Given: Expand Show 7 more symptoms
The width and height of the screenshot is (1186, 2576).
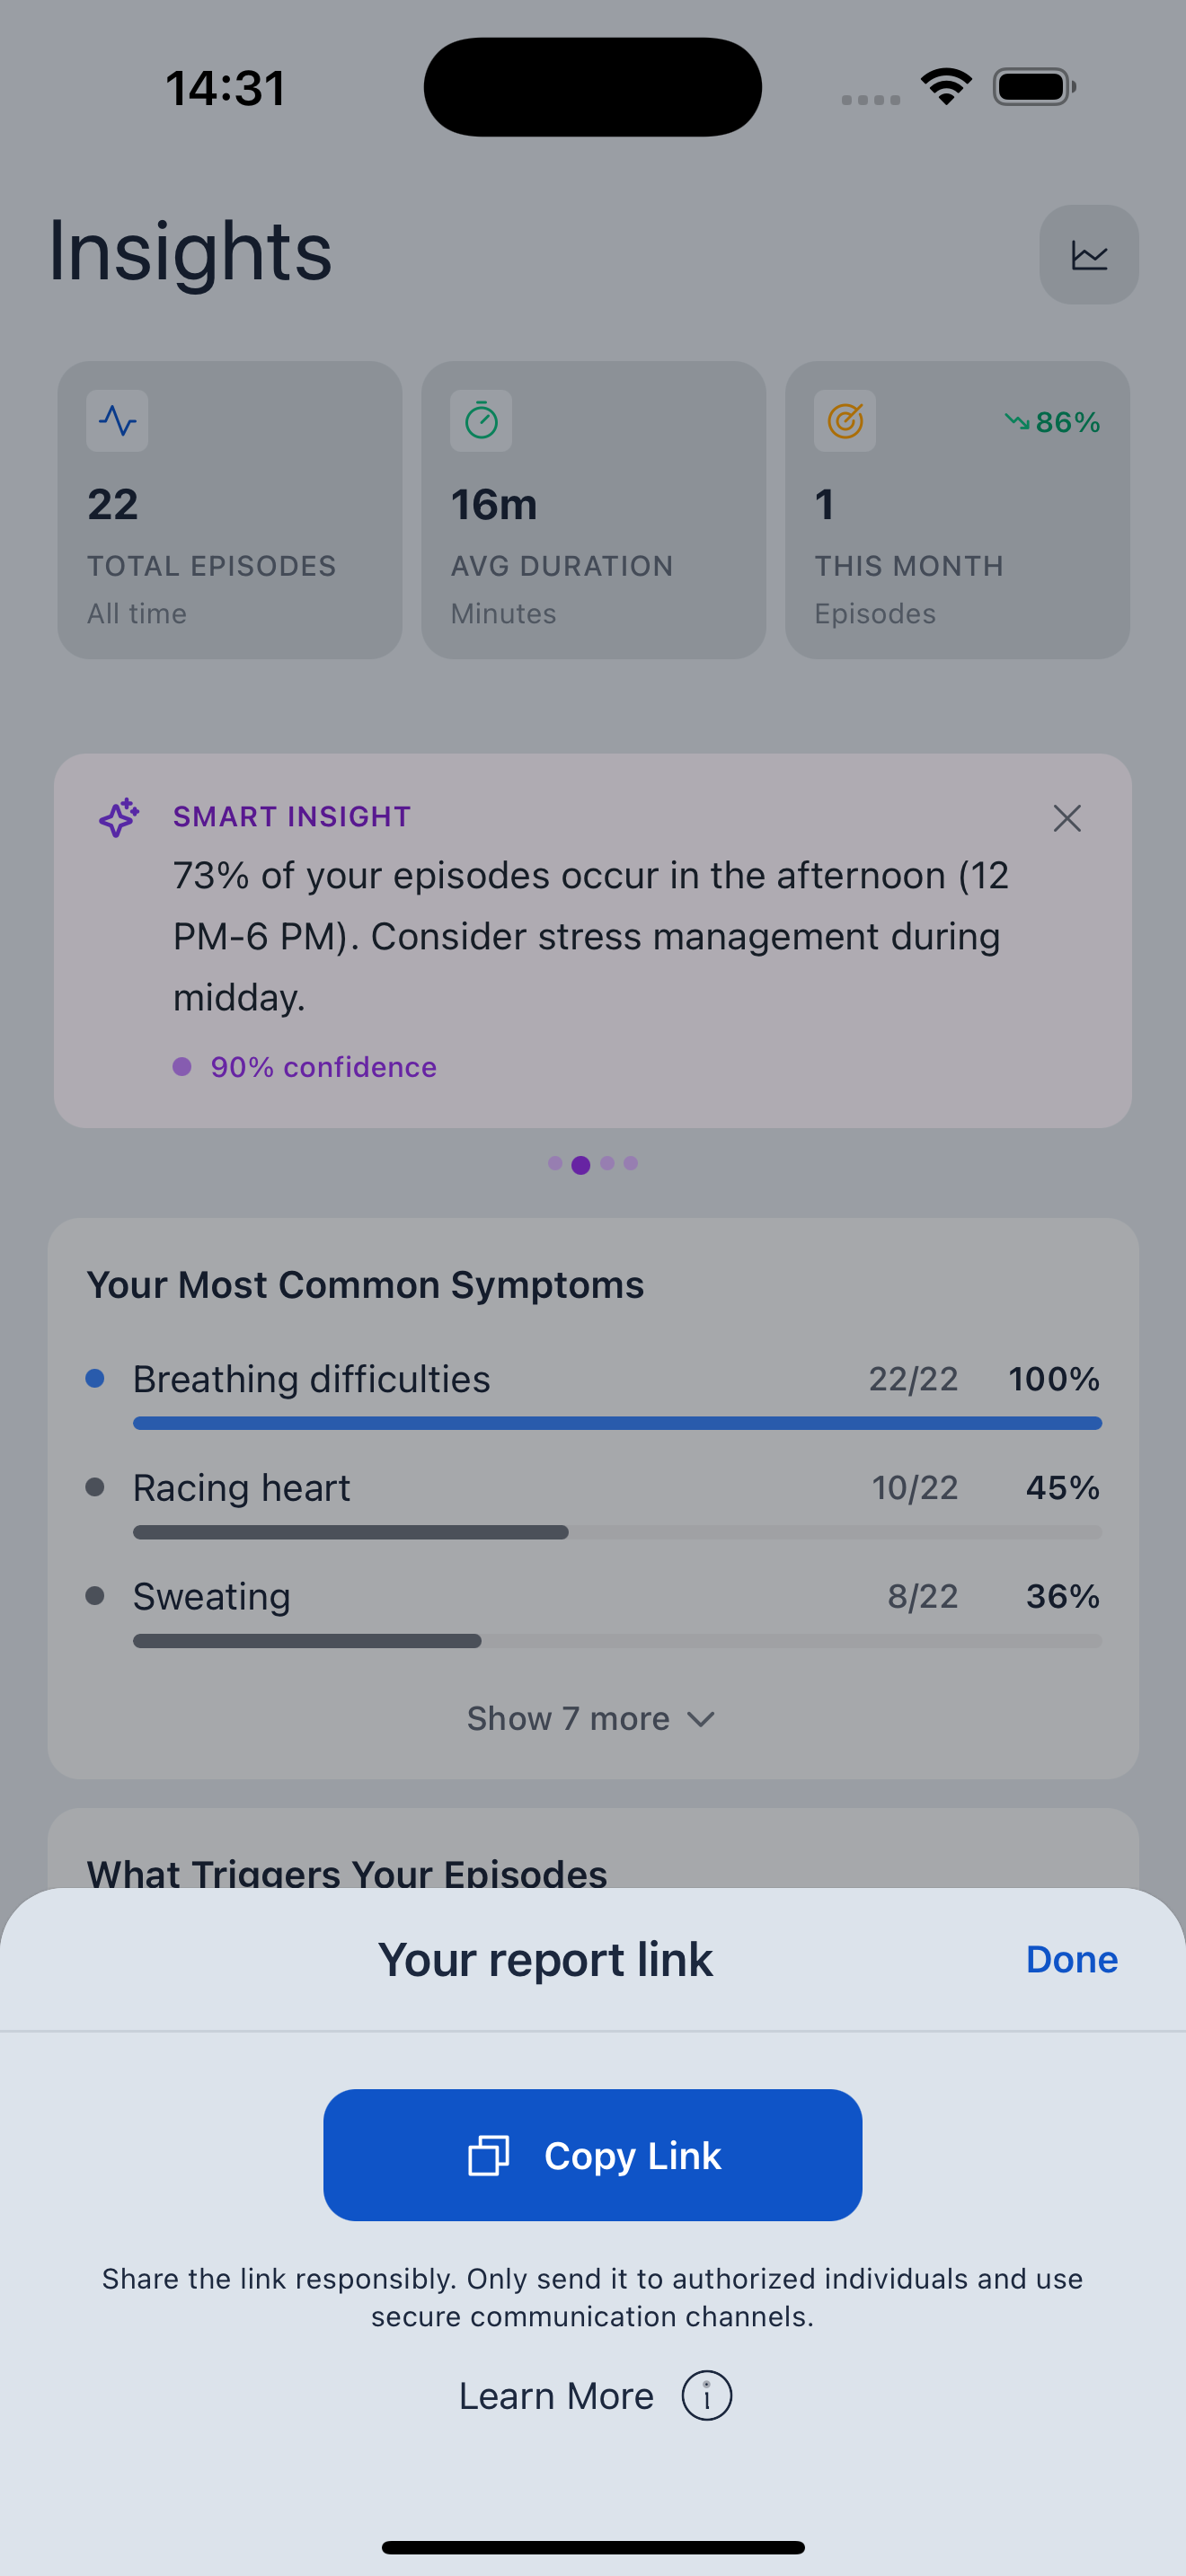Looking at the screenshot, I should 568,1718.
